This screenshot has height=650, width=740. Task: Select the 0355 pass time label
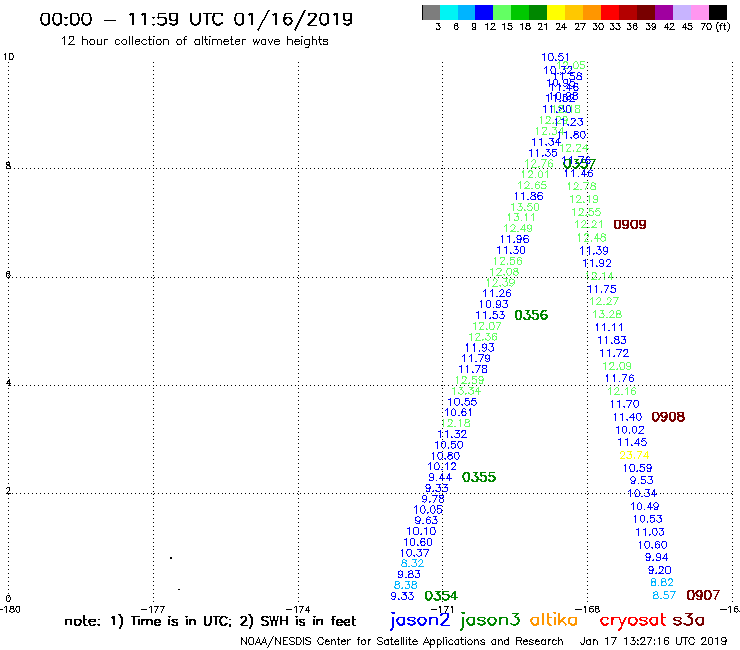pos(479,477)
